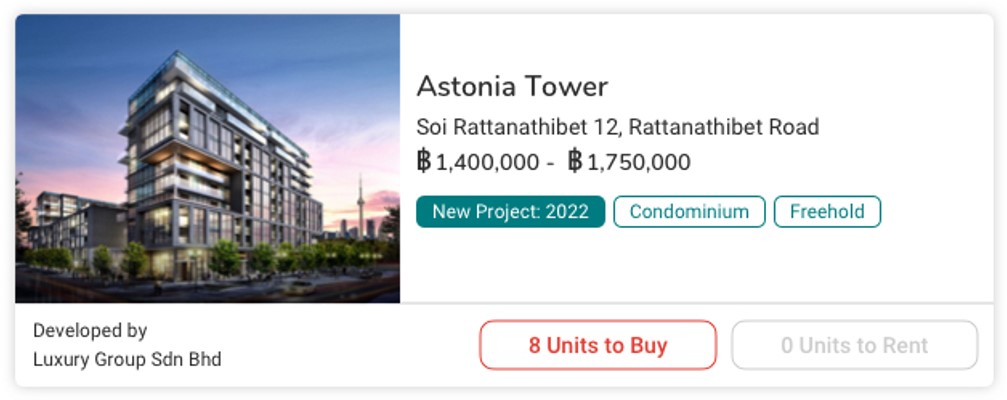This screenshot has height=400, width=1007.
Task: Open the Luxury Group Sdn Bhd developer link
Action: [127, 360]
